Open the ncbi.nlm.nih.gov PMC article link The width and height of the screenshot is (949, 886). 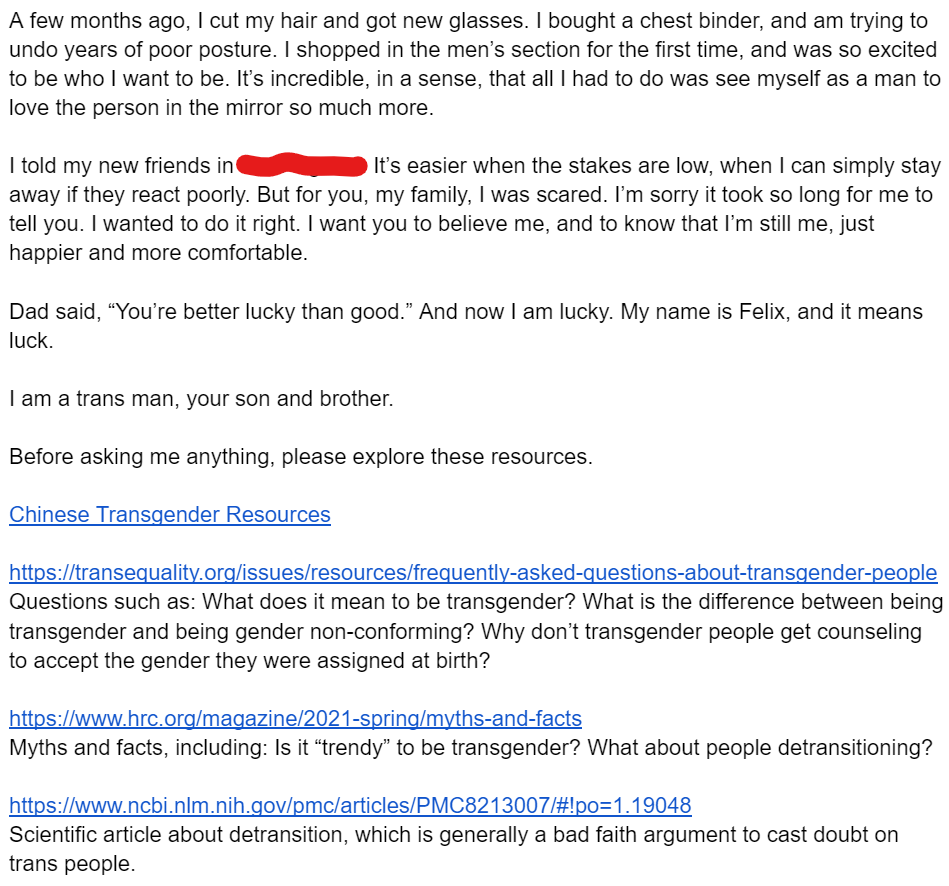click(x=350, y=805)
